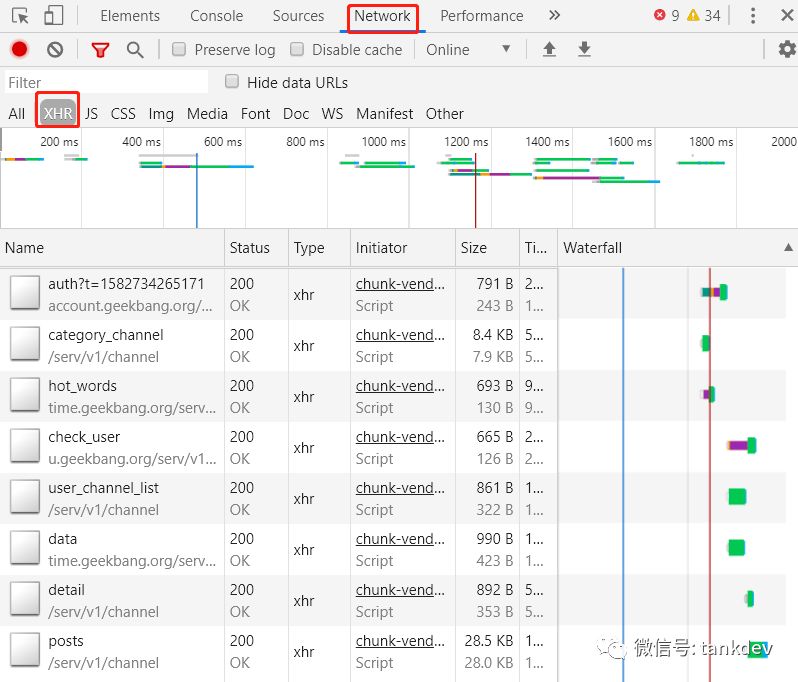The width and height of the screenshot is (798, 682).
Task: Filter requests by CSS
Action: coord(123,113)
